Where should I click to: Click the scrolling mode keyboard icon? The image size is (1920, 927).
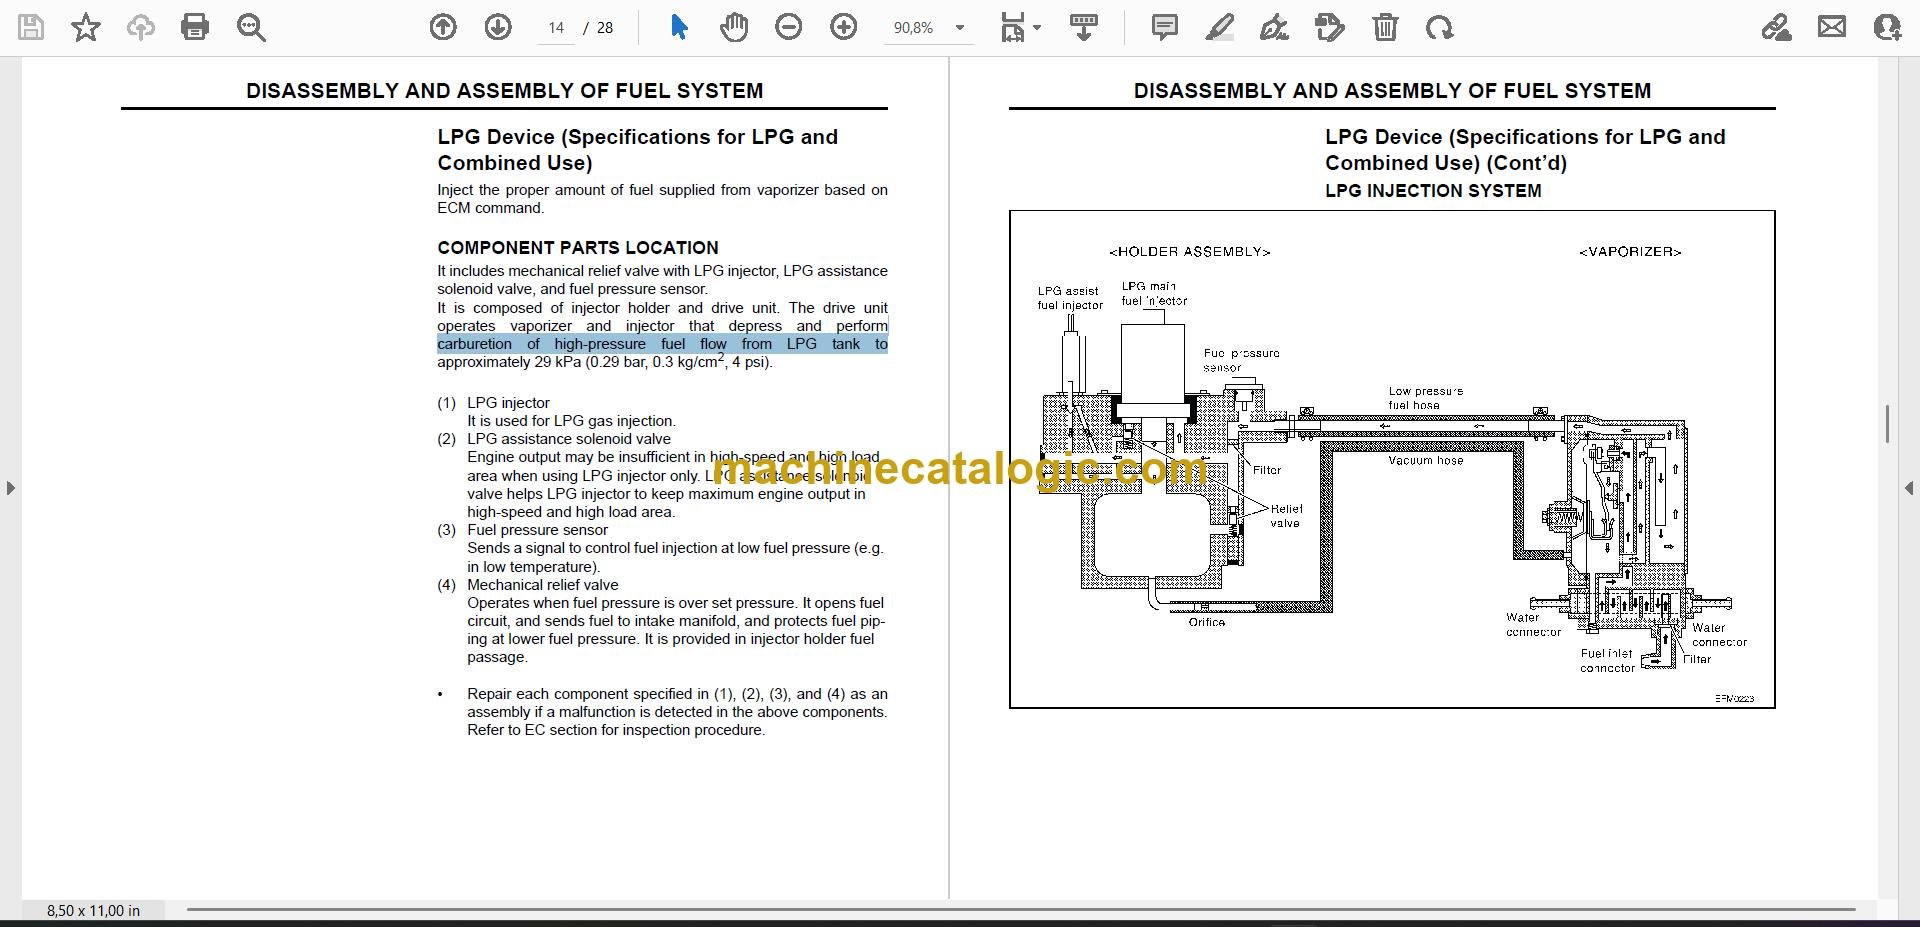point(1084,27)
